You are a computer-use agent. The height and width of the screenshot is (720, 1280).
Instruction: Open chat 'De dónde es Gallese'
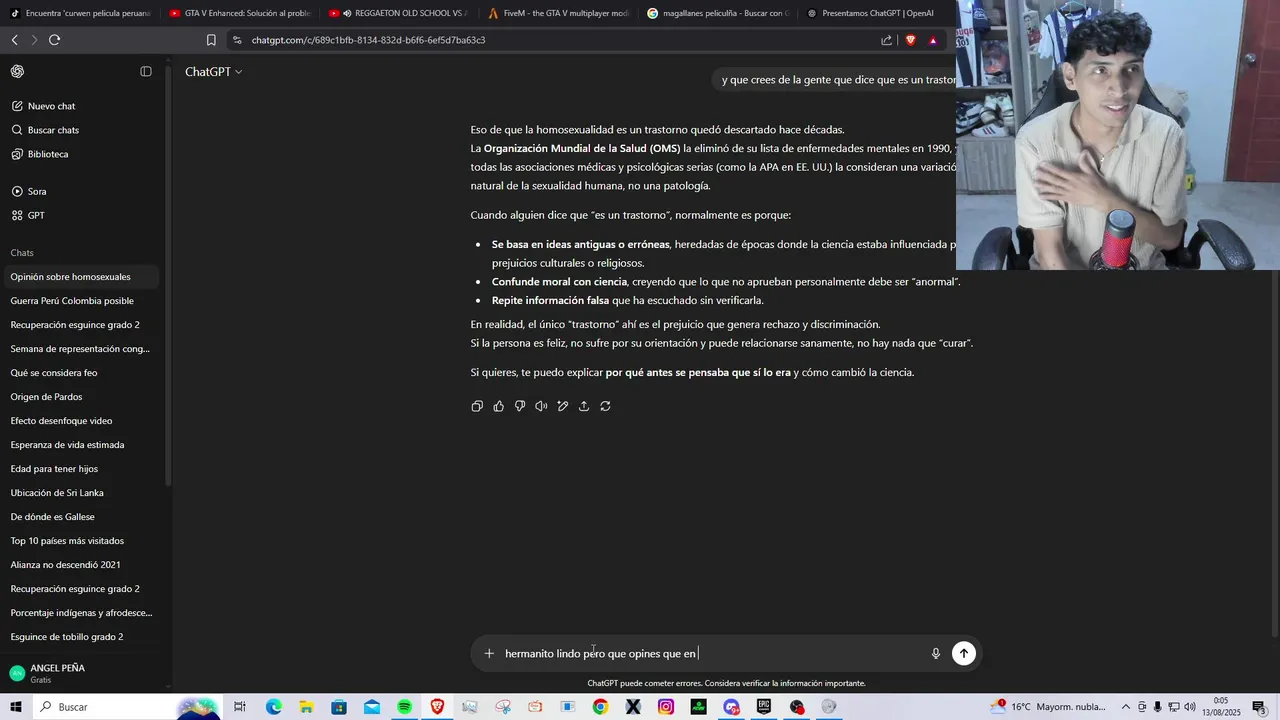coord(81,517)
